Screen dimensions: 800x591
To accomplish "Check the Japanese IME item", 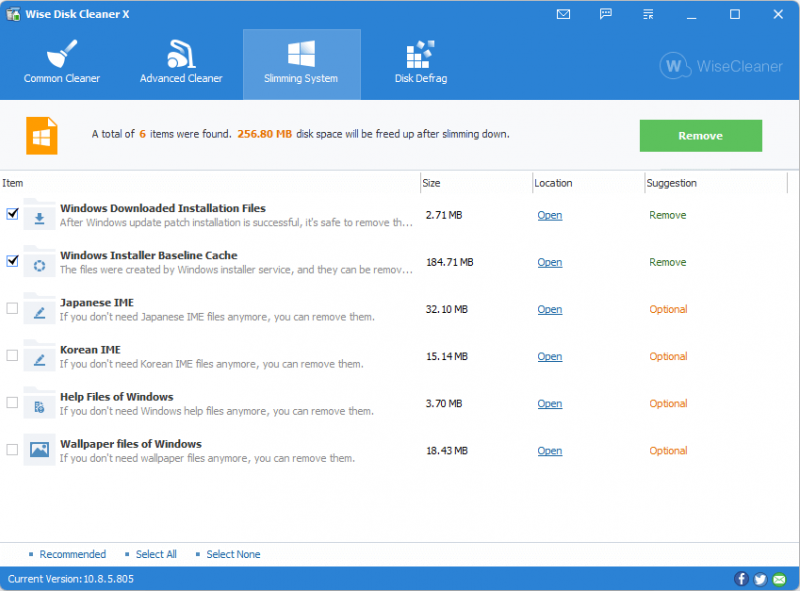I will click(x=12, y=308).
